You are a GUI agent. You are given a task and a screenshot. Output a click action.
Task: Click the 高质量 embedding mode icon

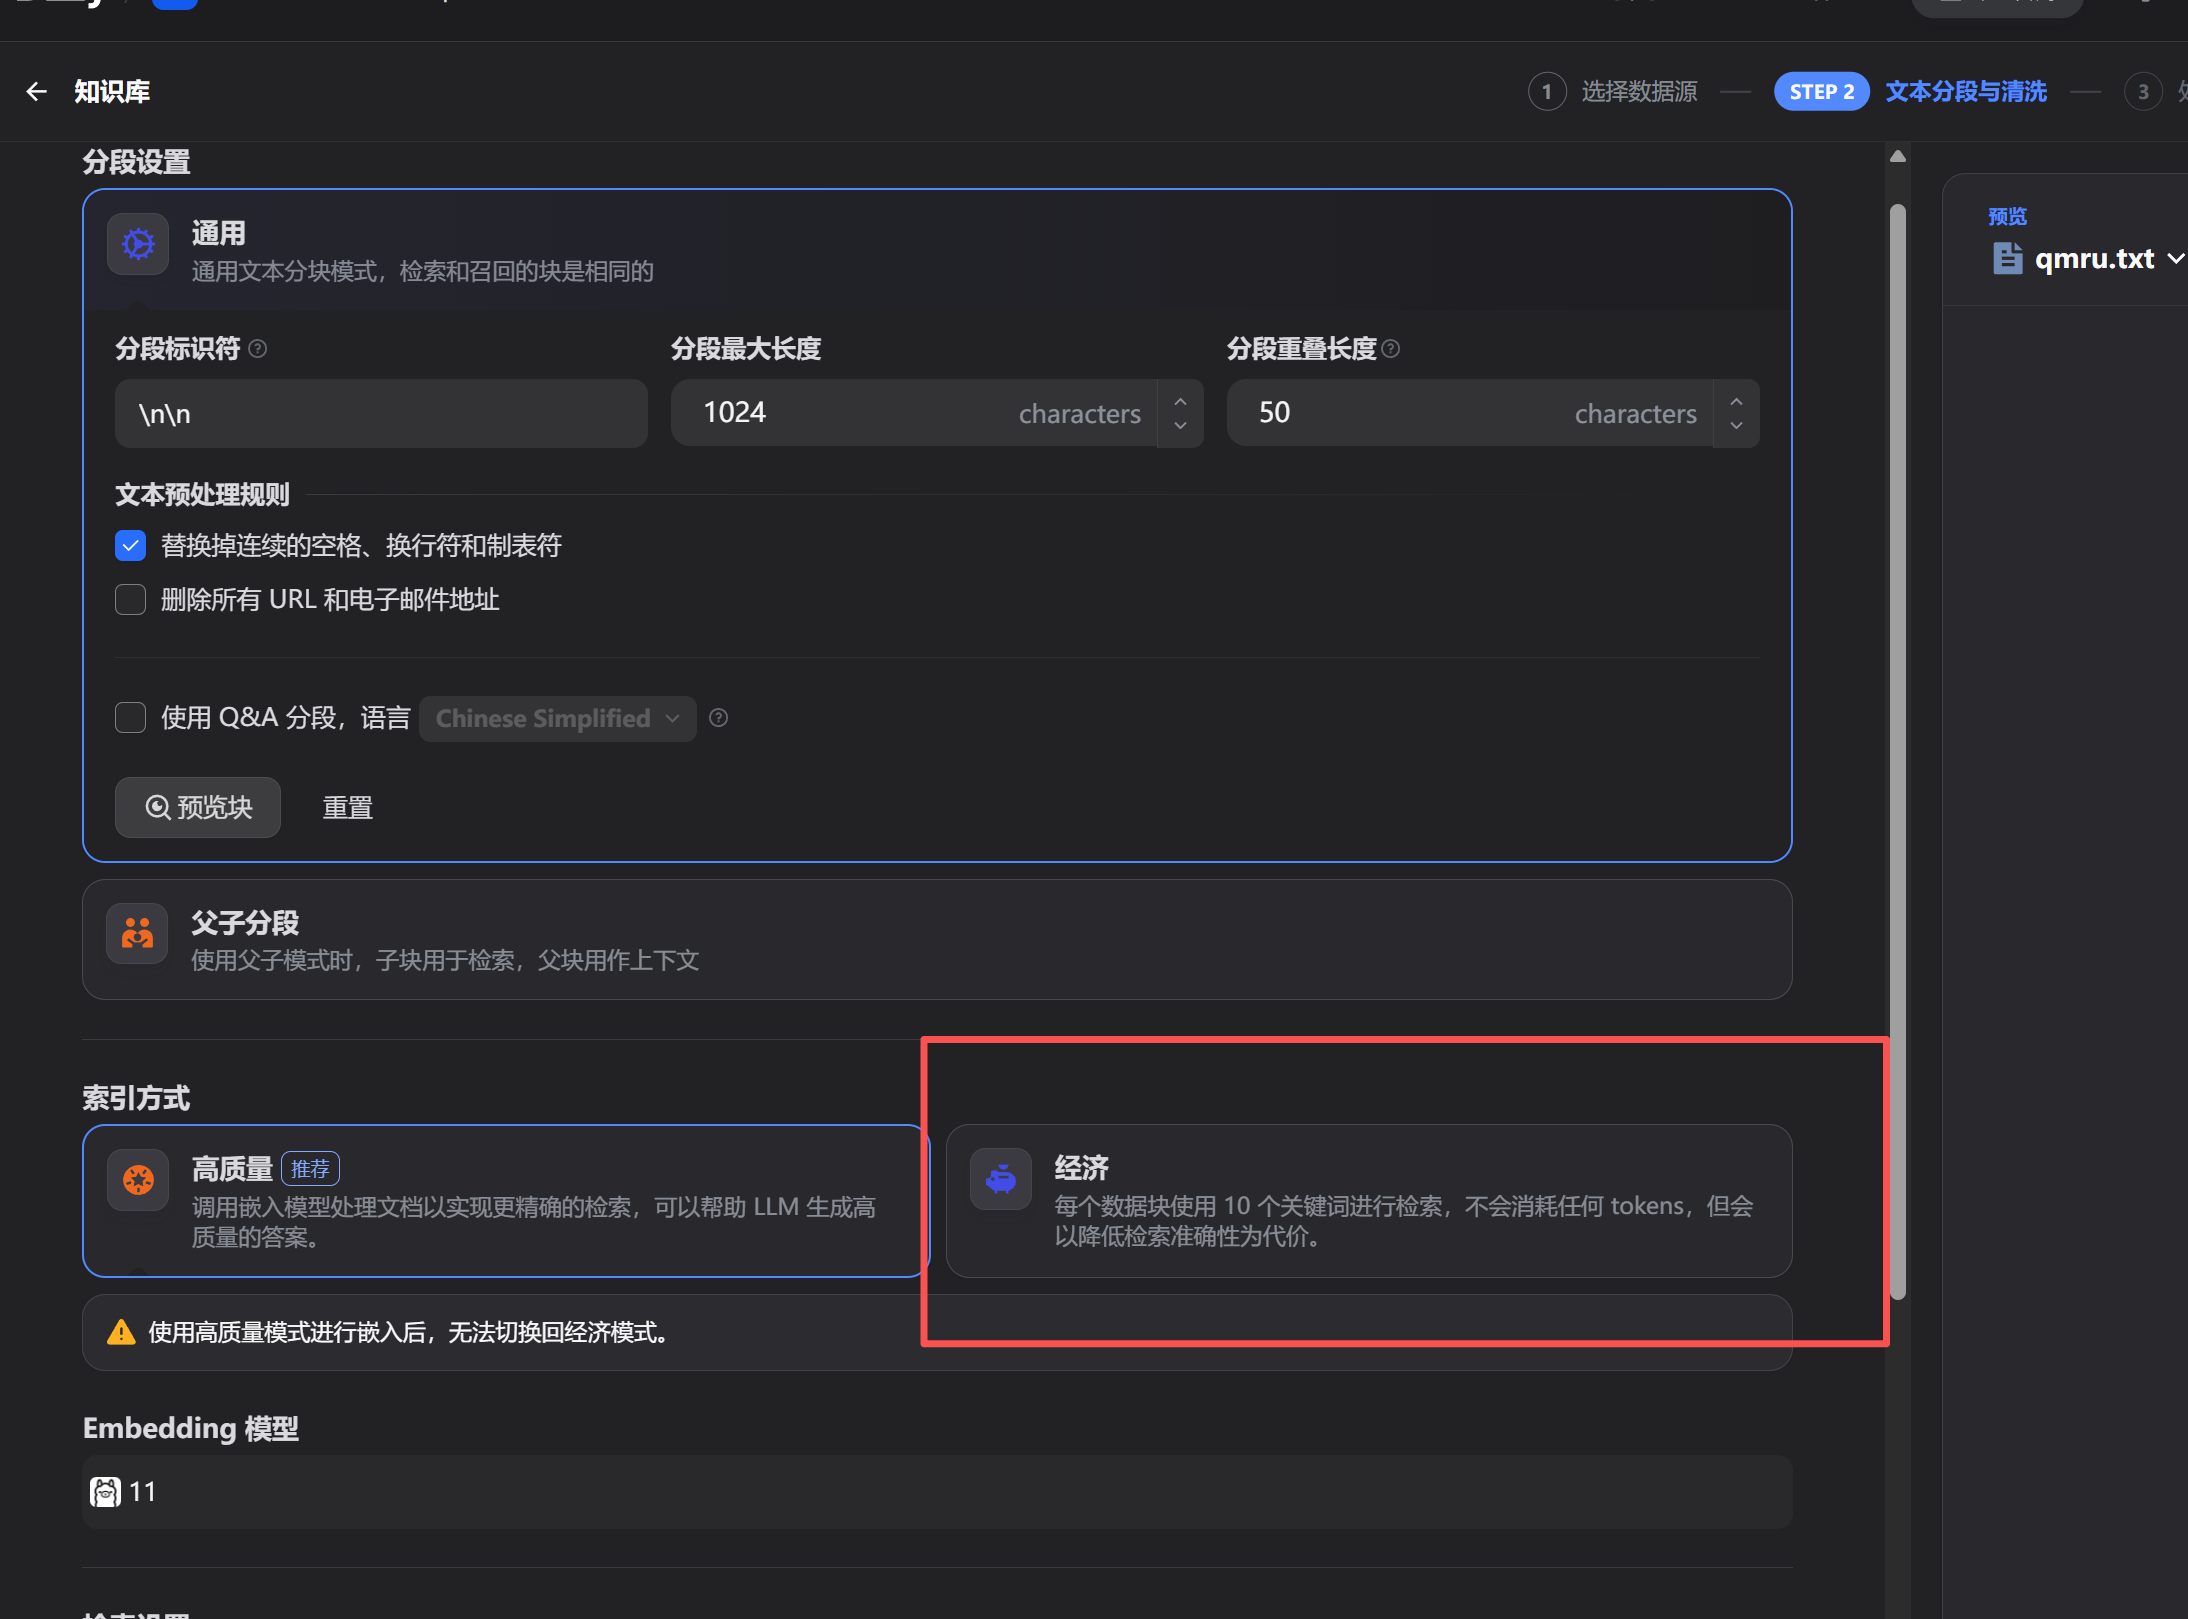(x=137, y=1180)
